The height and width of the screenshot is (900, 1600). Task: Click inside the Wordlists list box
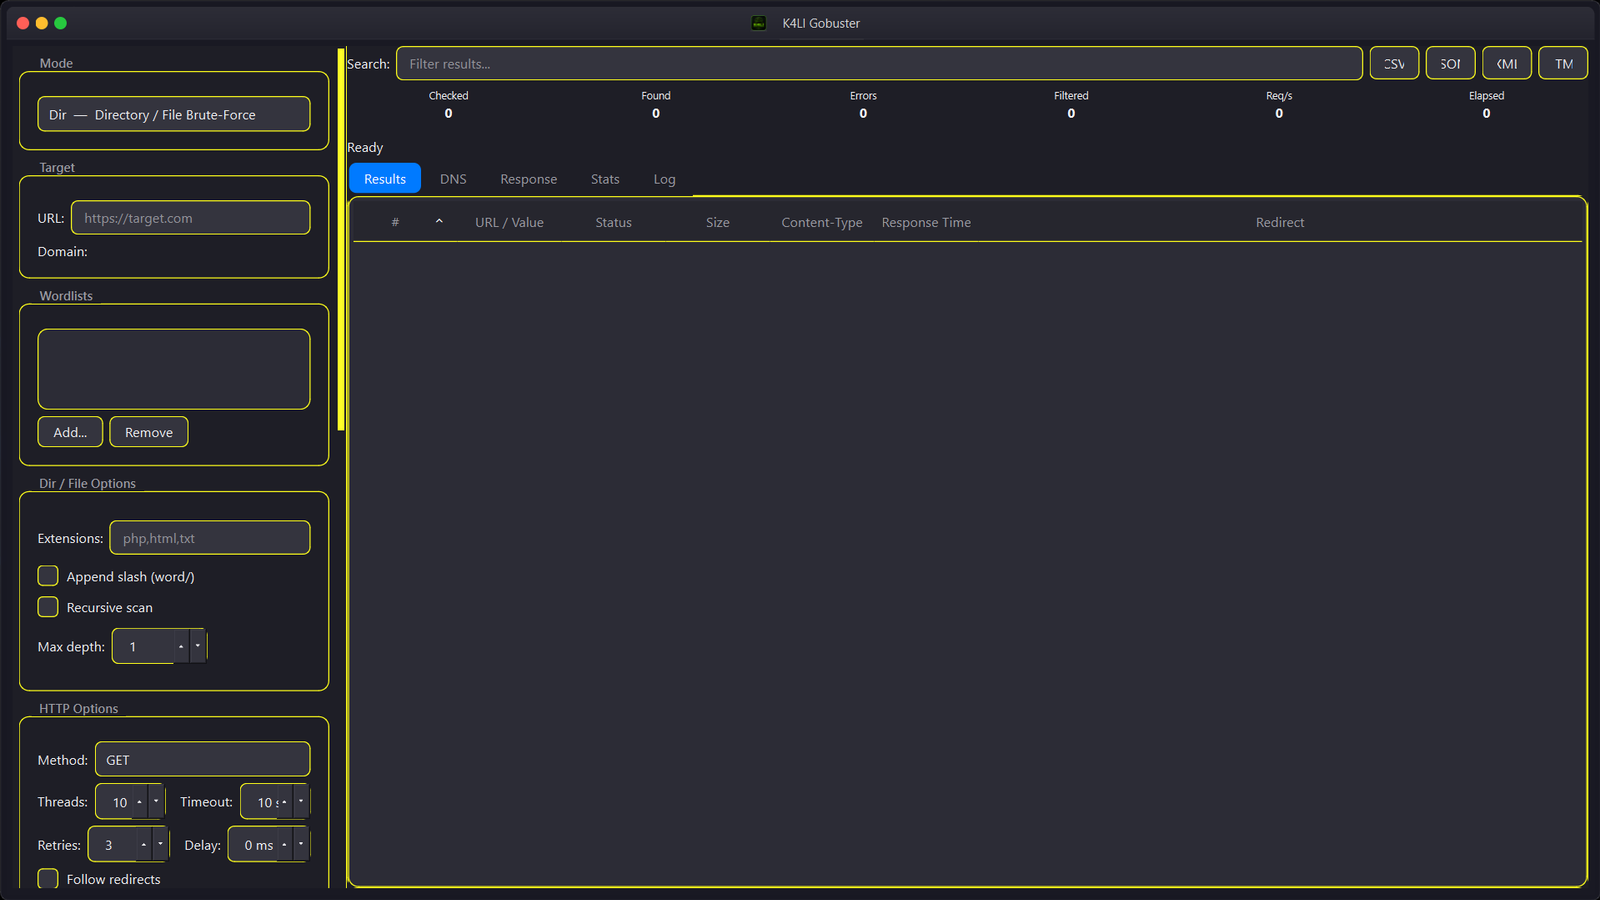(174, 369)
